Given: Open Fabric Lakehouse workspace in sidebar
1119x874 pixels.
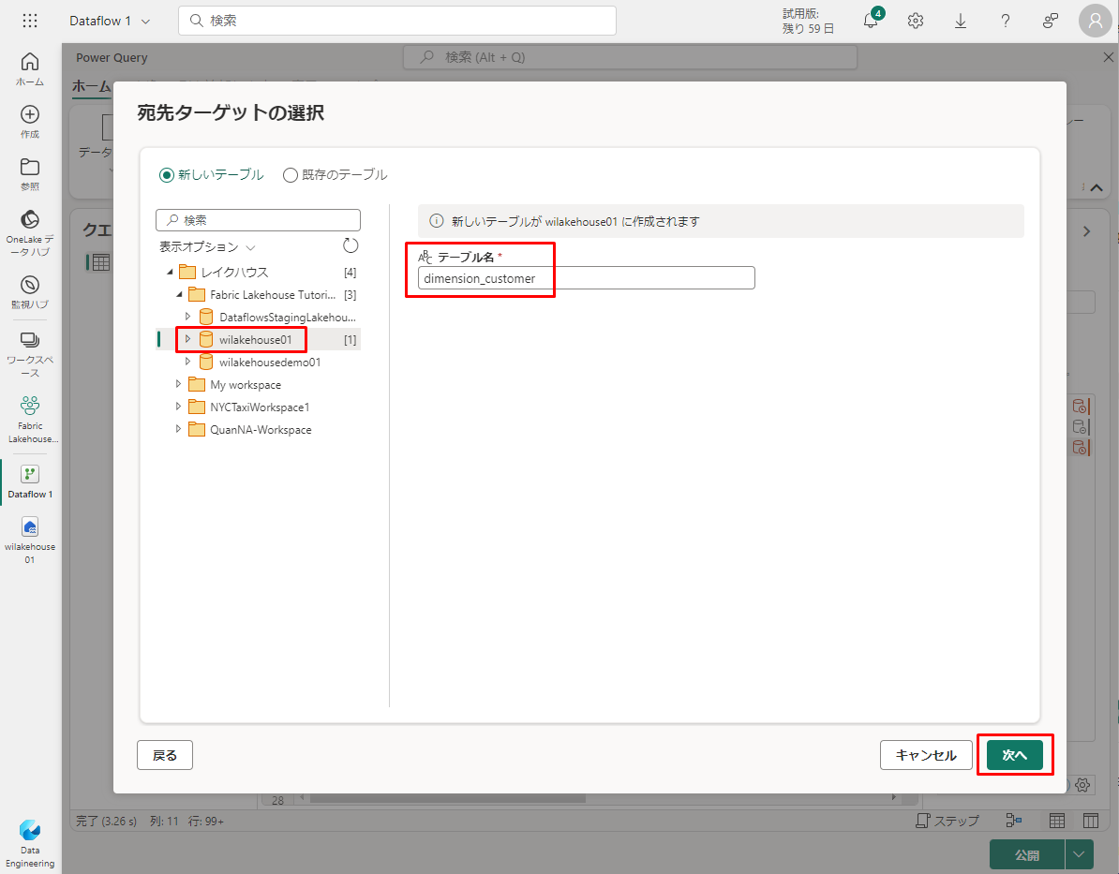Looking at the screenshot, I should [x=30, y=420].
